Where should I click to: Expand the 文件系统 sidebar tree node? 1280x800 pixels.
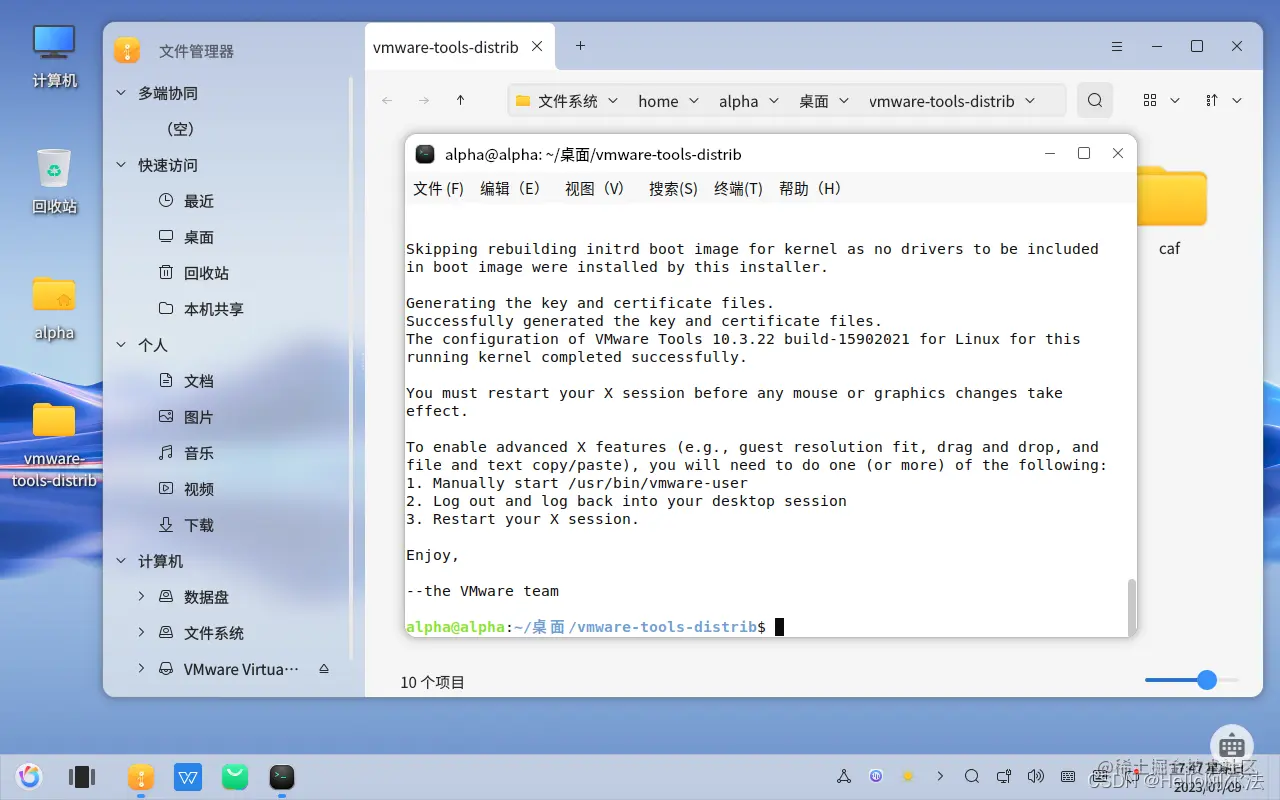[x=141, y=633]
